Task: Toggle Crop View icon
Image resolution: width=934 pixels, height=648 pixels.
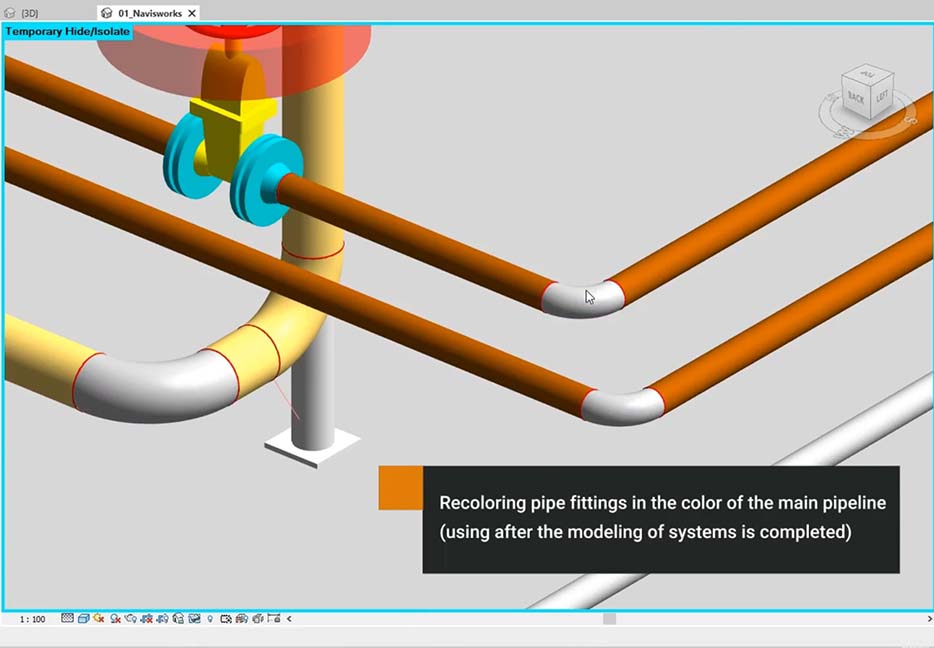Action: click(147, 619)
